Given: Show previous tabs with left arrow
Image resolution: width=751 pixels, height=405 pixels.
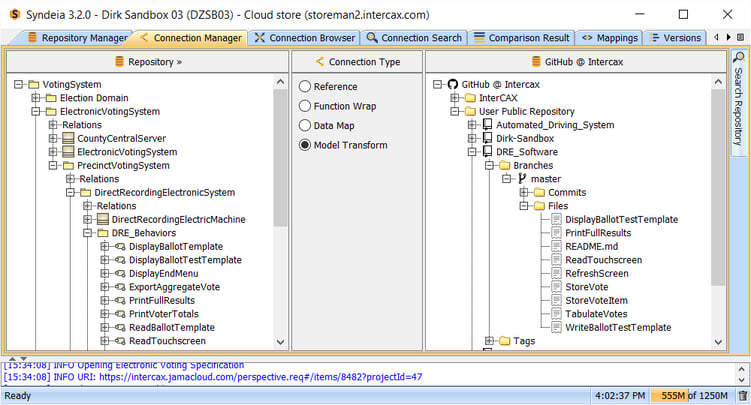Looking at the screenshot, I should coord(717,37).
